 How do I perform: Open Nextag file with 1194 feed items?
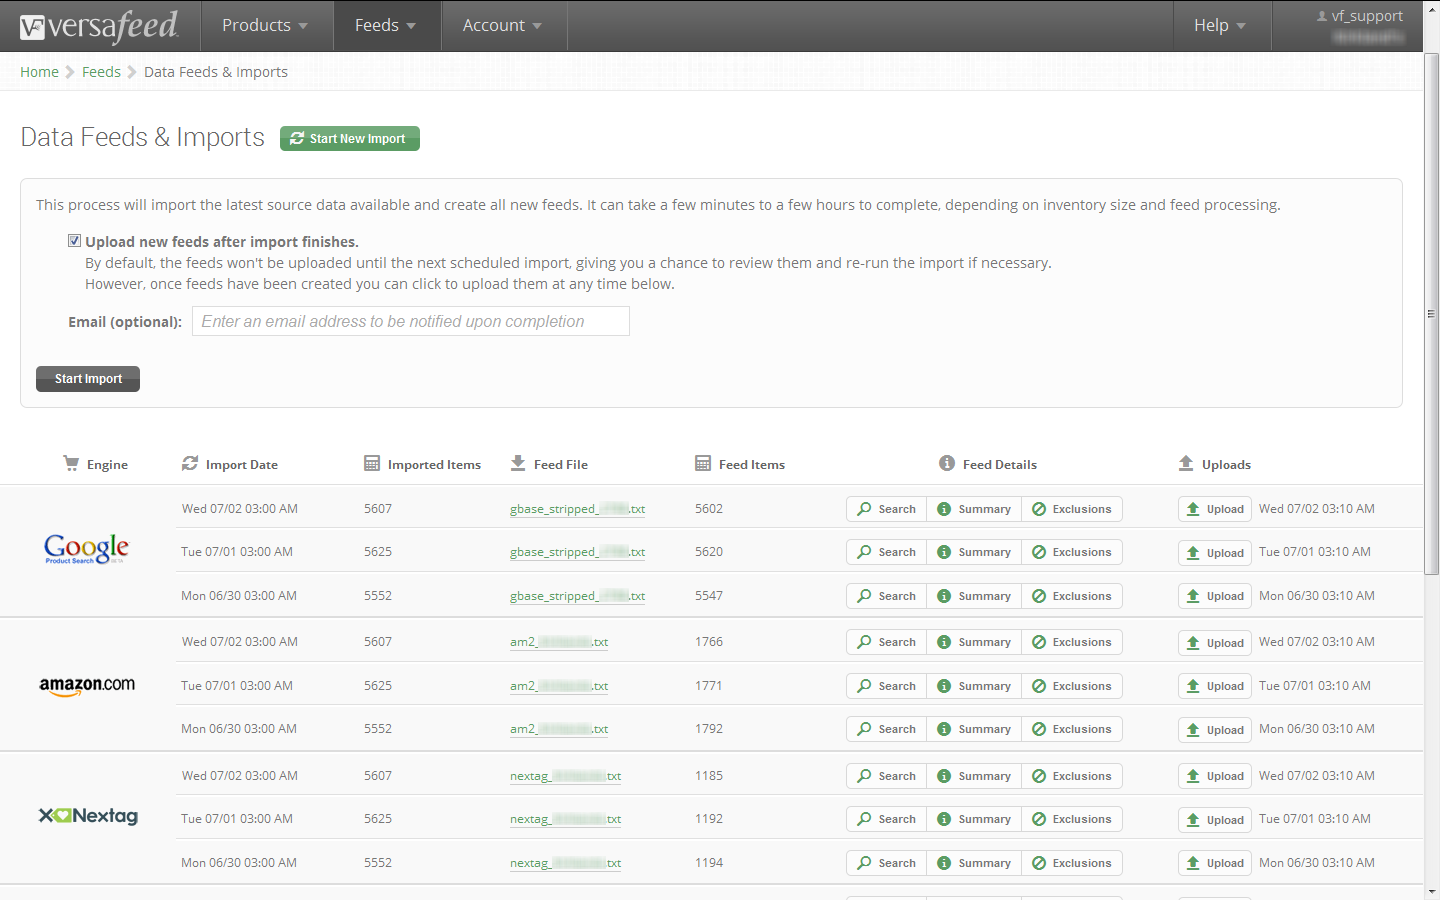click(x=565, y=863)
